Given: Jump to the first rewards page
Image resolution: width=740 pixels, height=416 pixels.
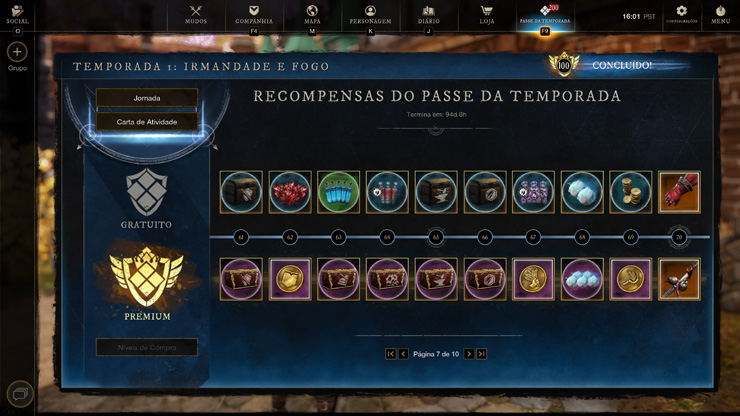Looking at the screenshot, I should 390,354.
